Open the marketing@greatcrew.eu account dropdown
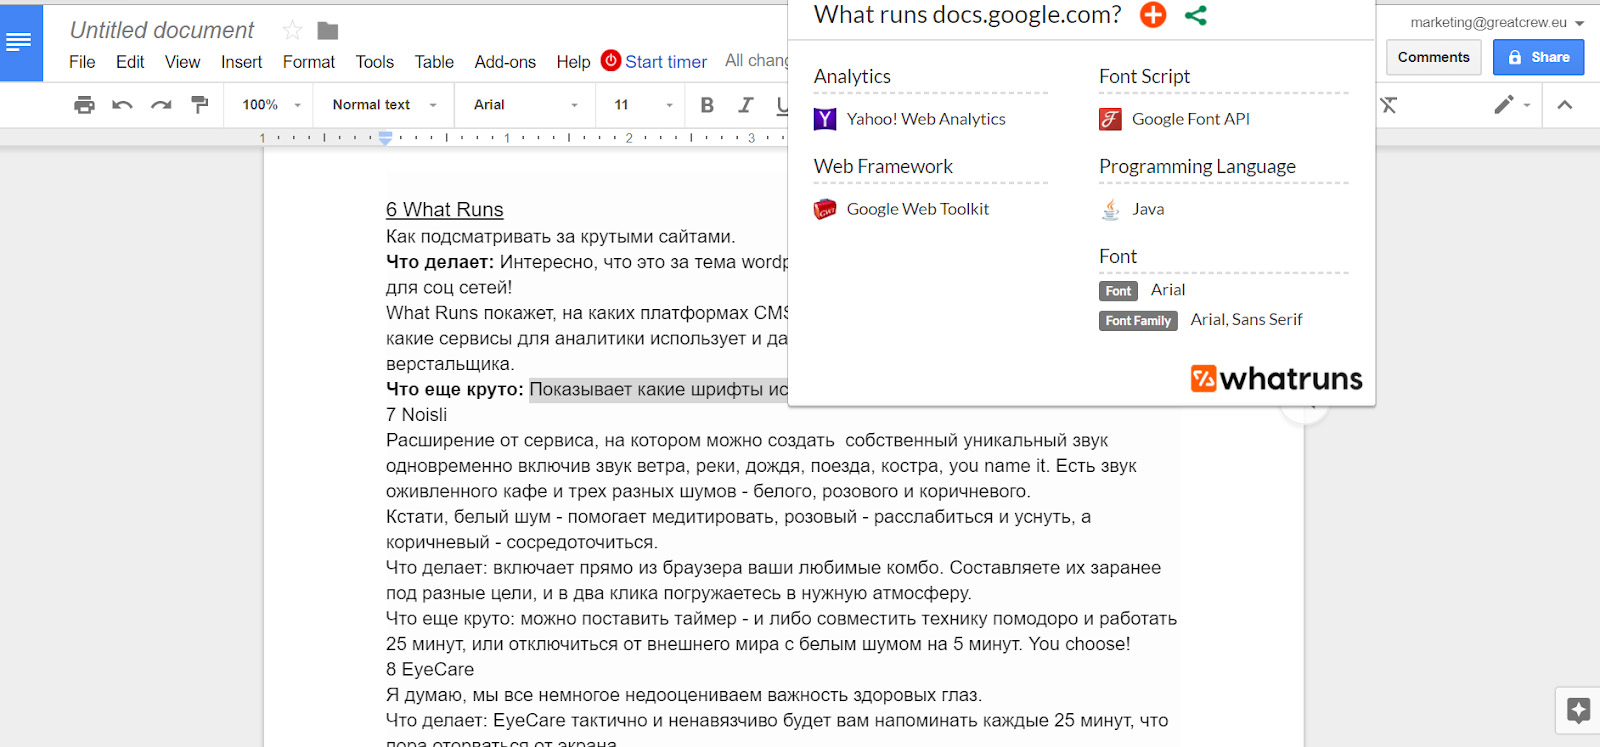This screenshot has height=747, width=1600. tap(1496, 22)
